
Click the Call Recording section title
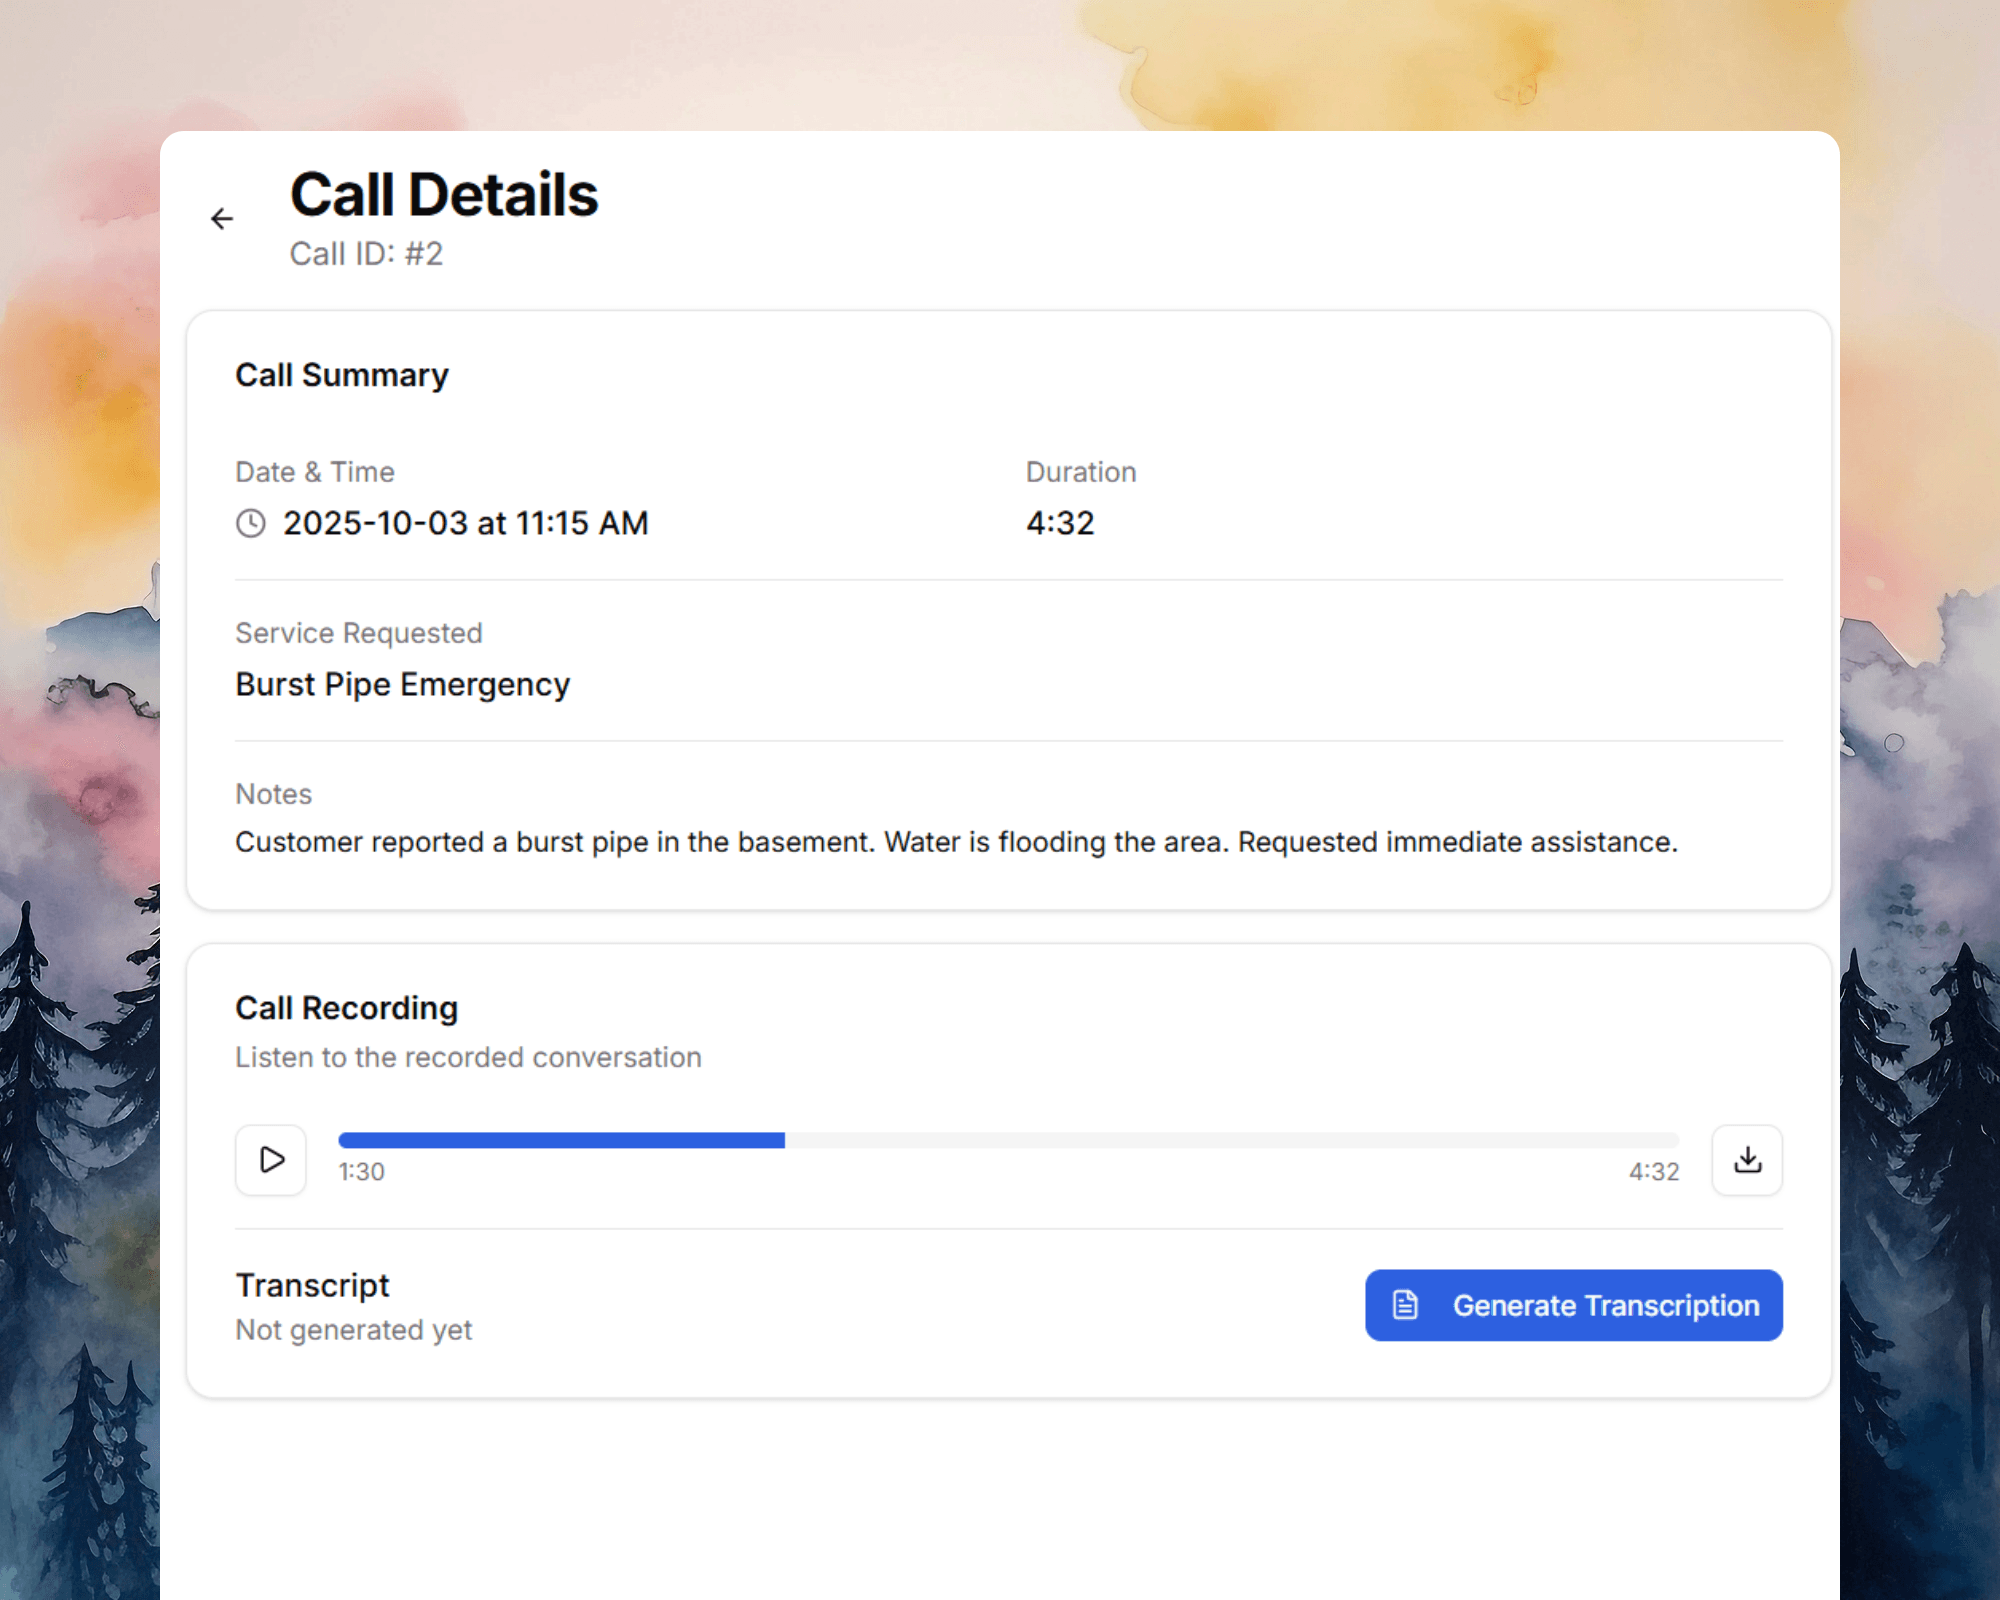coord(346,1008)
